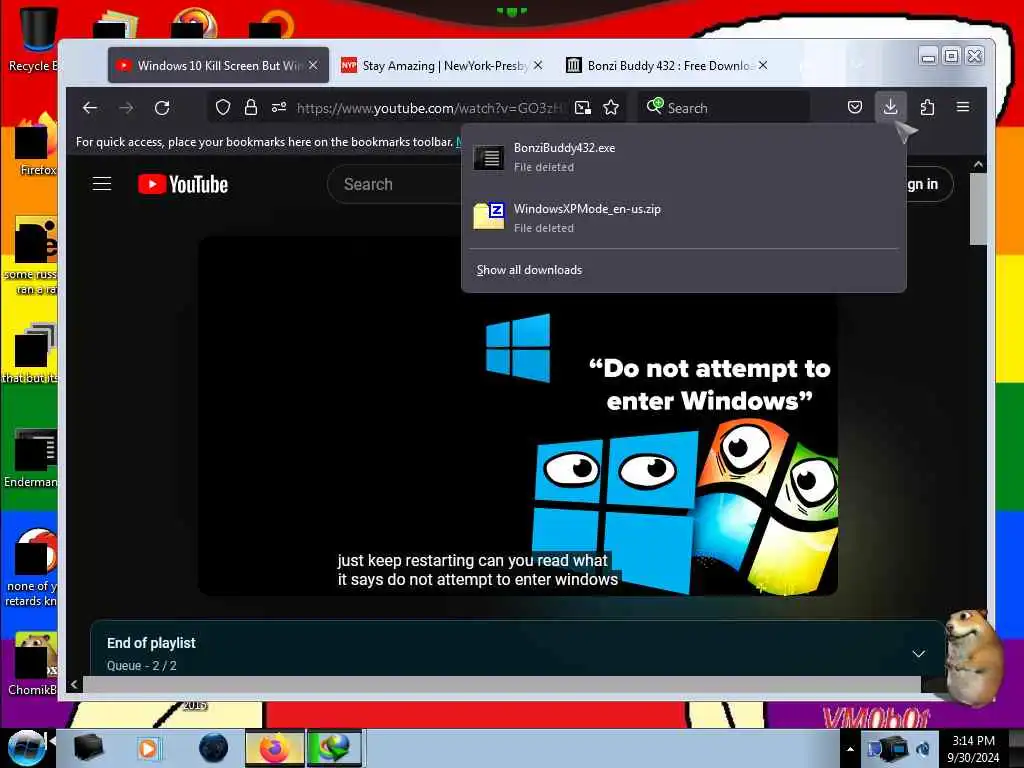The width and height of the screenshot is (1024, 768).
Task: Click the Firefox taskbar button
Action: coord(274,748)
